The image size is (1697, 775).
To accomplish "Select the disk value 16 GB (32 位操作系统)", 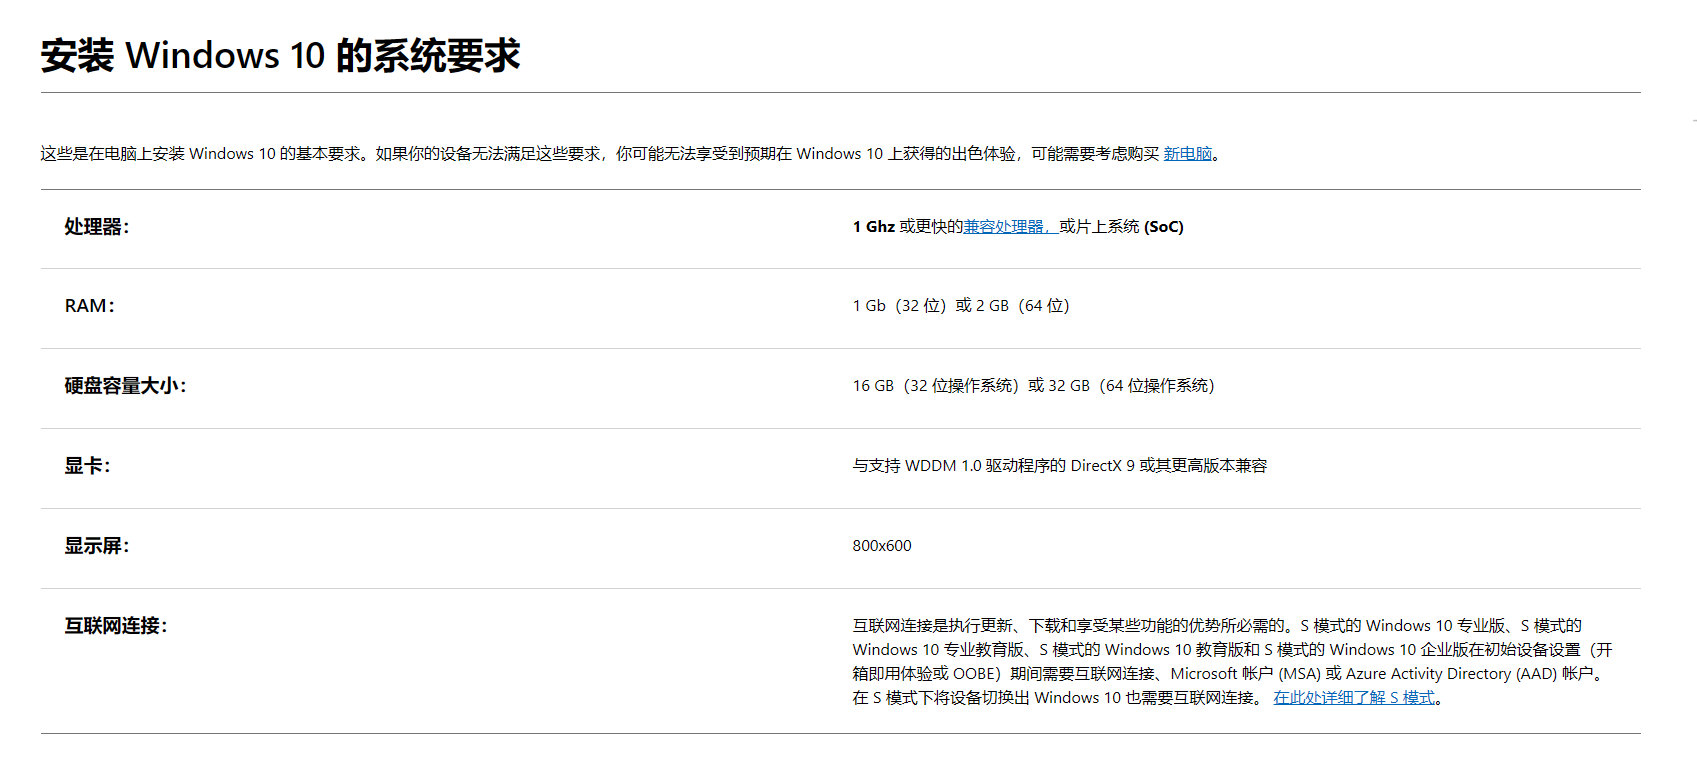I will tap(936, 386).
